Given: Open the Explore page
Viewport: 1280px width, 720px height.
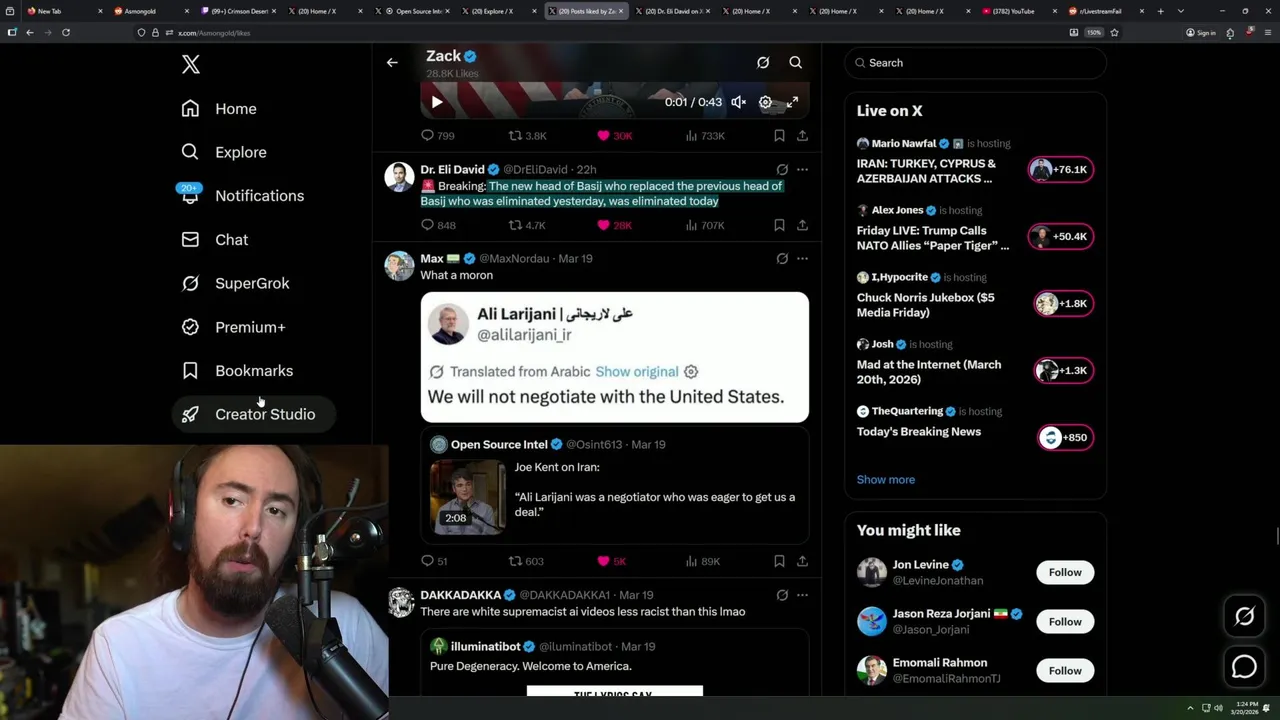Looking at the screenshot, I should [x=224, y=152].
